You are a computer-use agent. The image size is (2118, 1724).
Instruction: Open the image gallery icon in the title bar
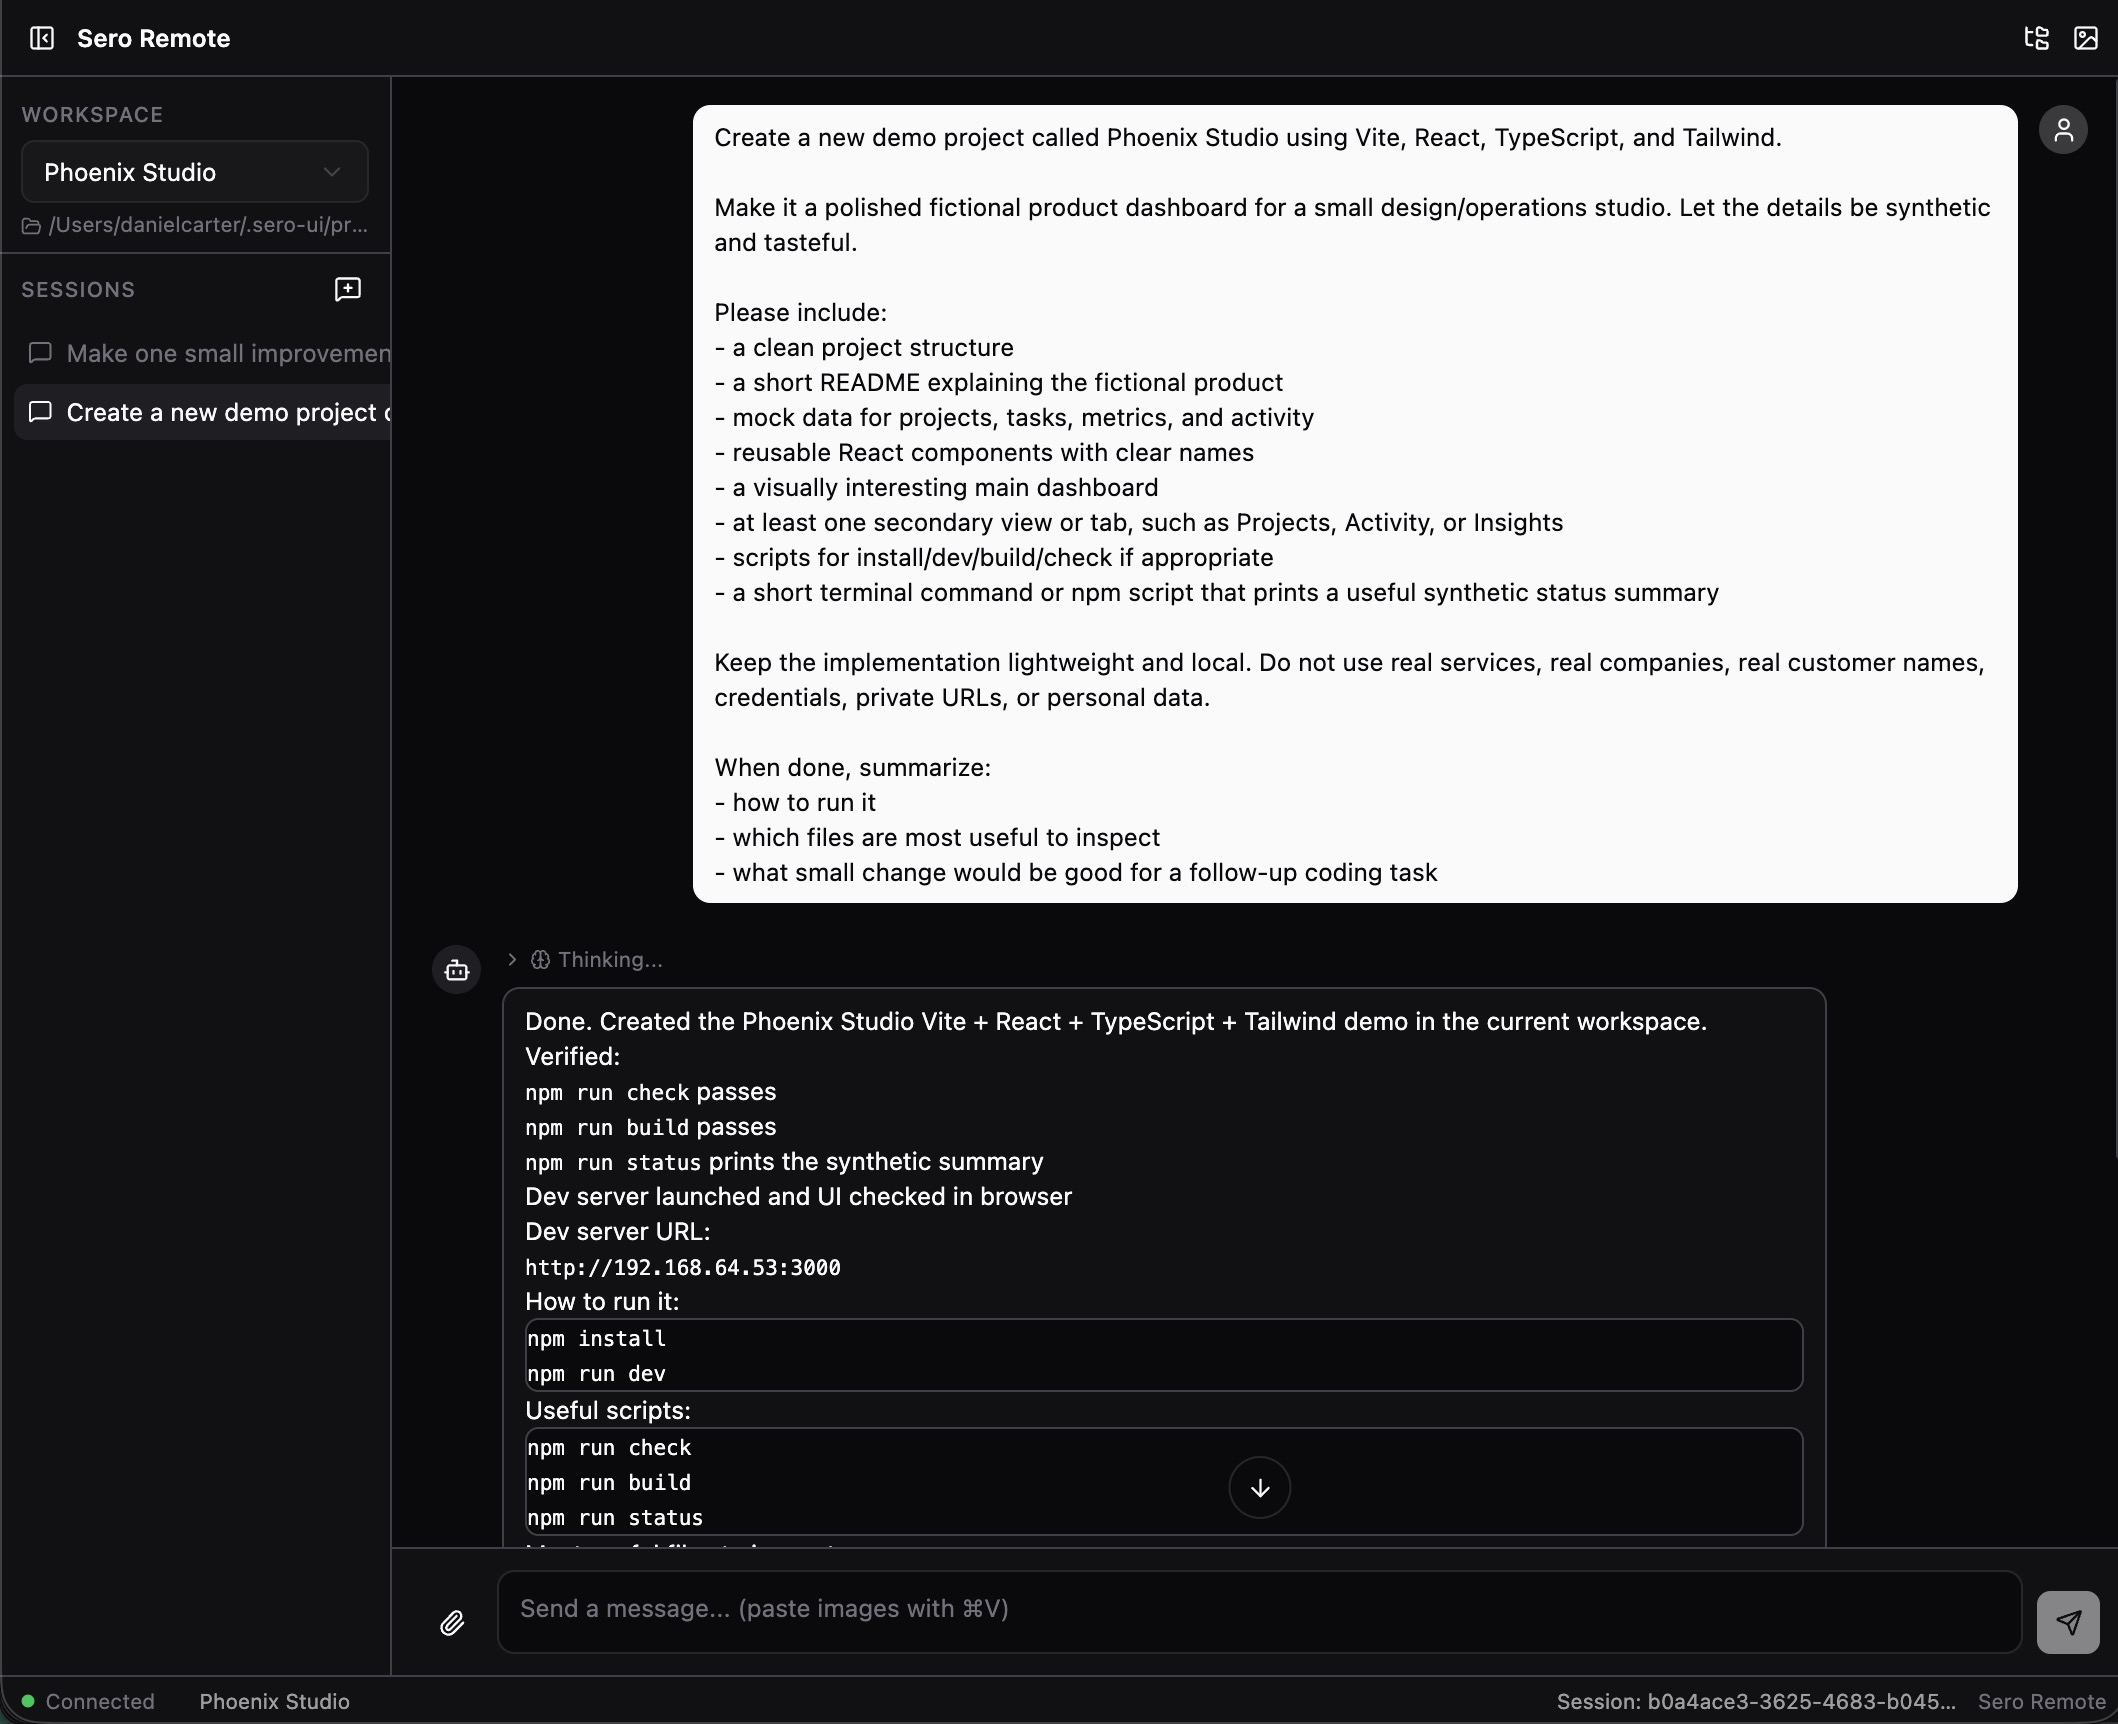2087,38
